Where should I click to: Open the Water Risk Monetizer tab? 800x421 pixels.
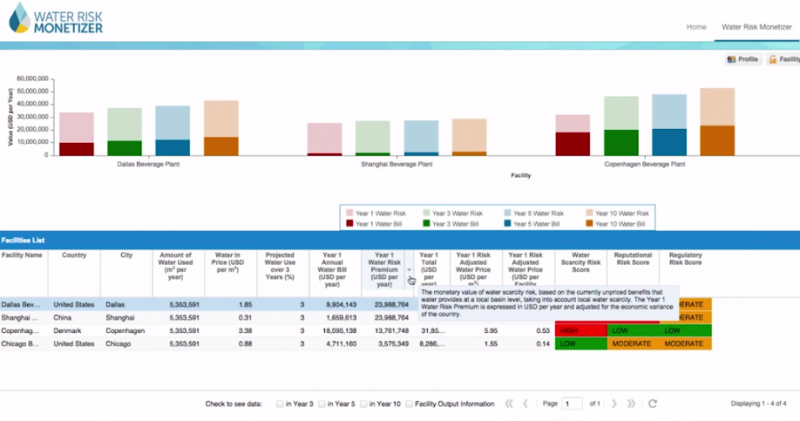click(756, 27)
